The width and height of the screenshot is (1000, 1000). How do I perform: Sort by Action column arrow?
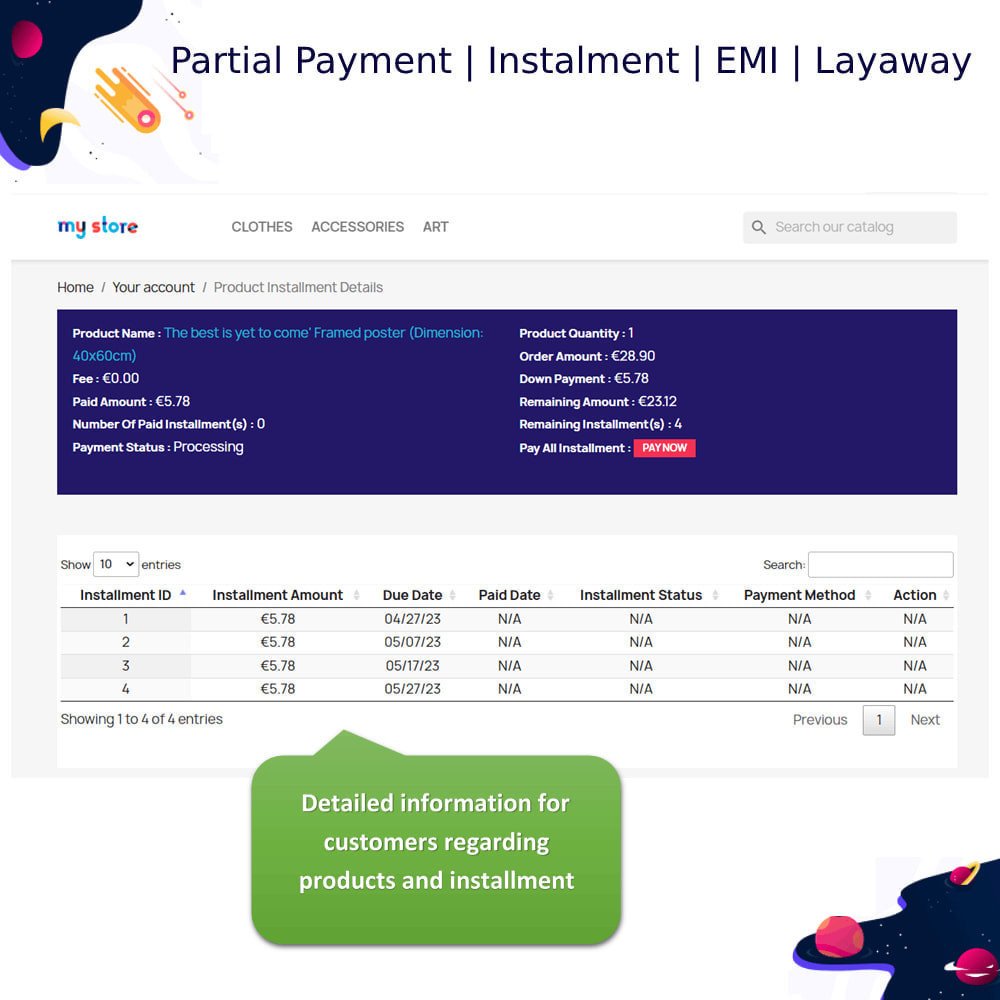pyautogui.click(x=946, y=595)
